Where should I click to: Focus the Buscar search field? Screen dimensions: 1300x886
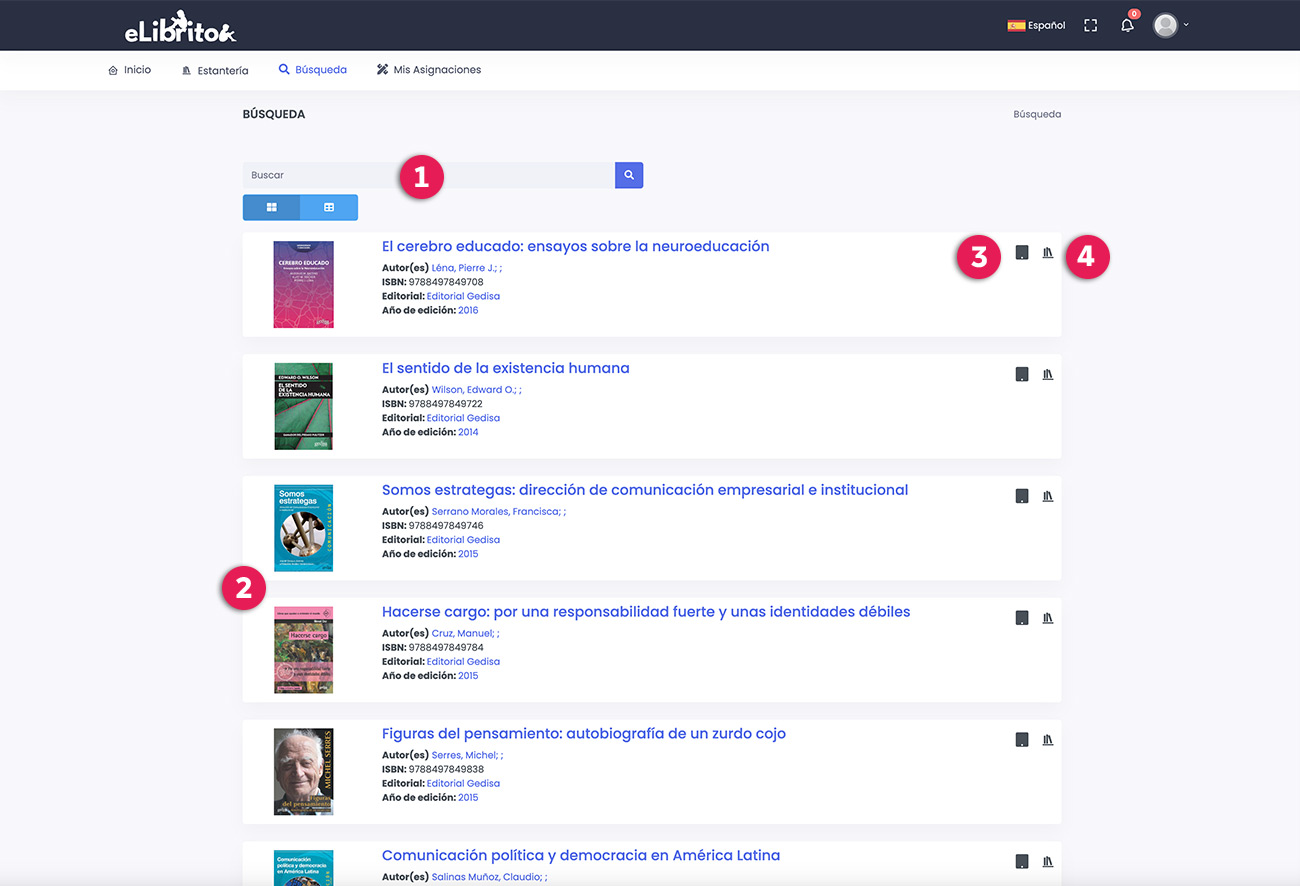[x=429, y=175]
